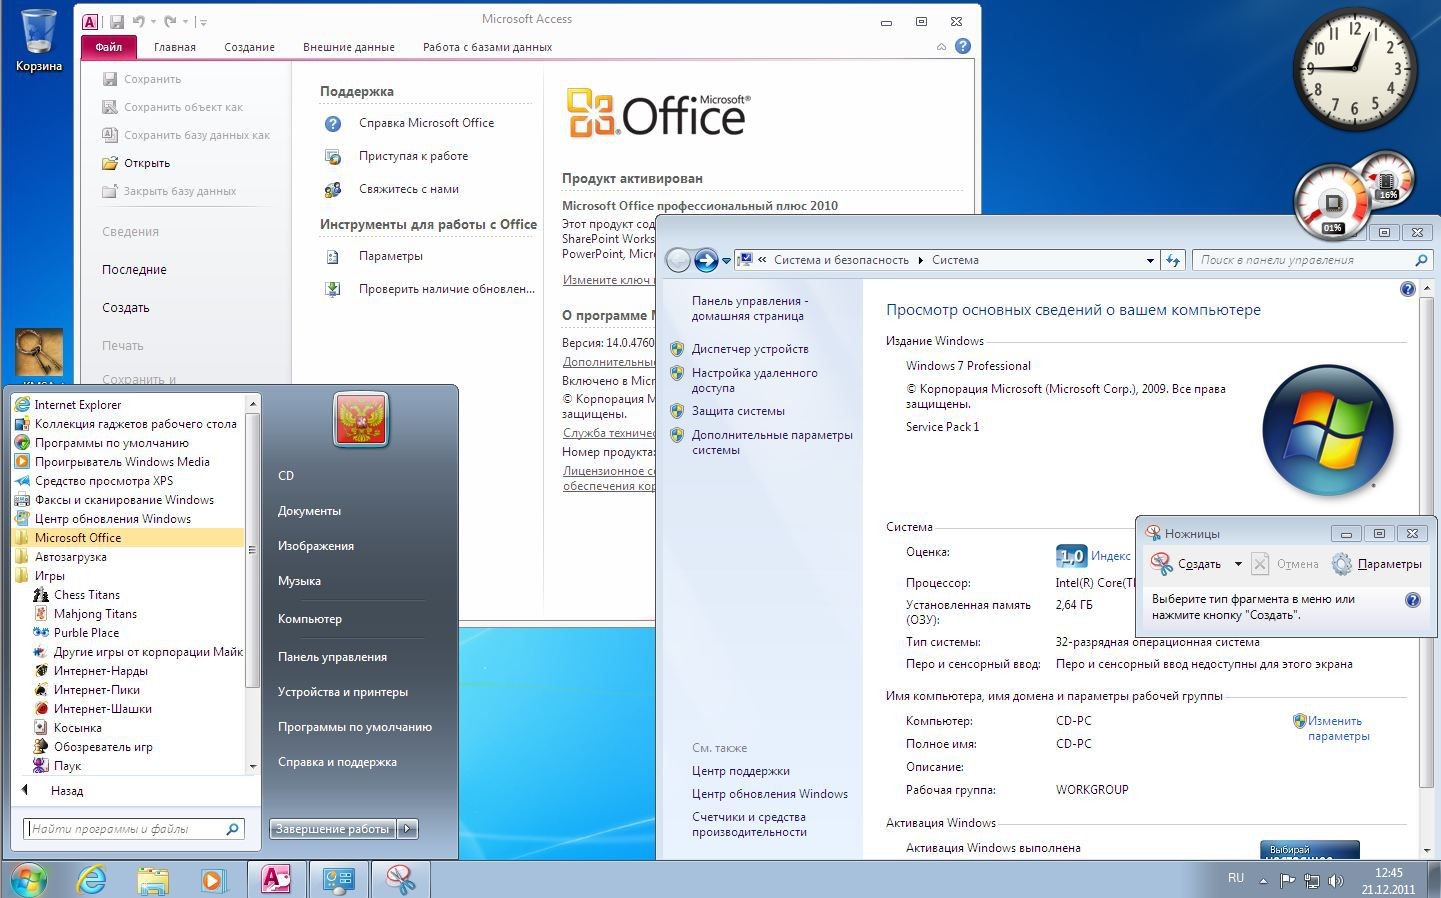Click the volume icon in system tray
Viewport: 1441px width, 898px height.
pyautogui.click(x=1335, y=881)
